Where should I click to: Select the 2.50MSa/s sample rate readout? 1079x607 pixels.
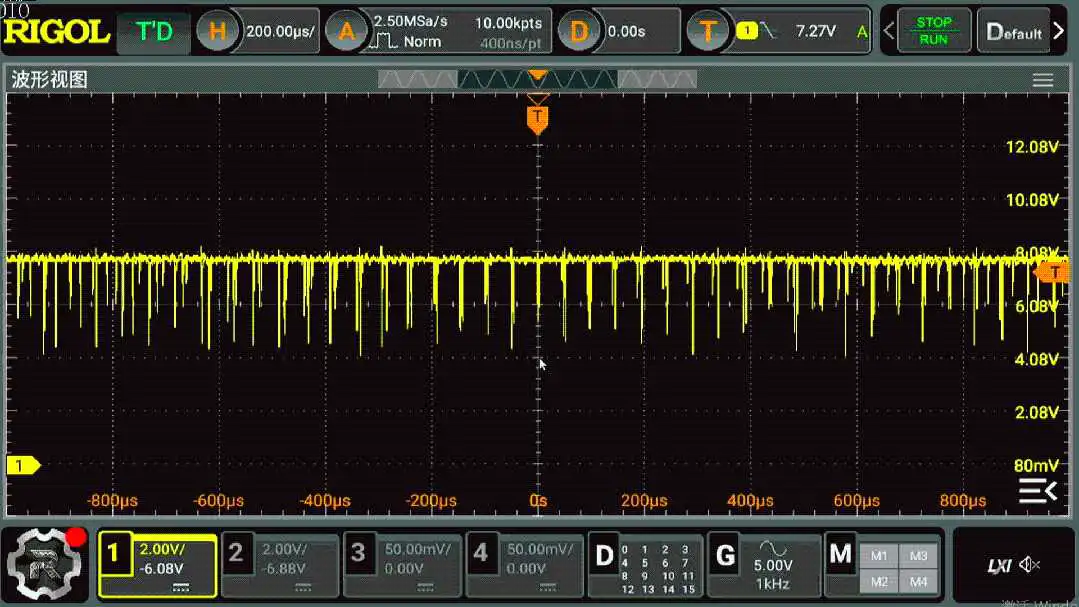(x=410, y=21)
